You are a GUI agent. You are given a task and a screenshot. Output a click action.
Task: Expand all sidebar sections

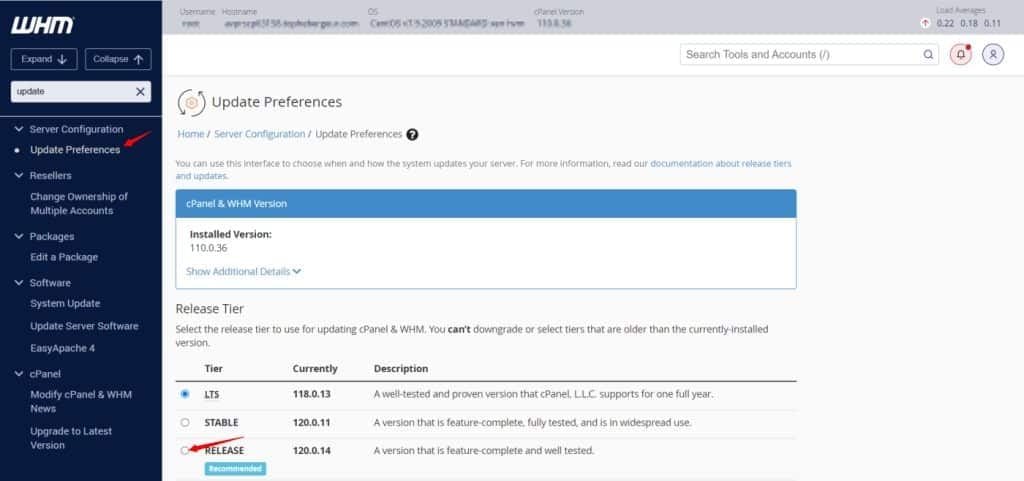point(44,59)
